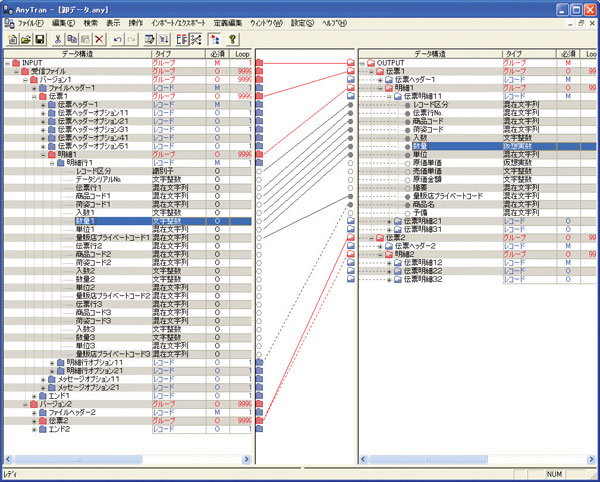Collapse the INPUT root node
Viewport: 600px width, 482px height.
tap(7, 63)
